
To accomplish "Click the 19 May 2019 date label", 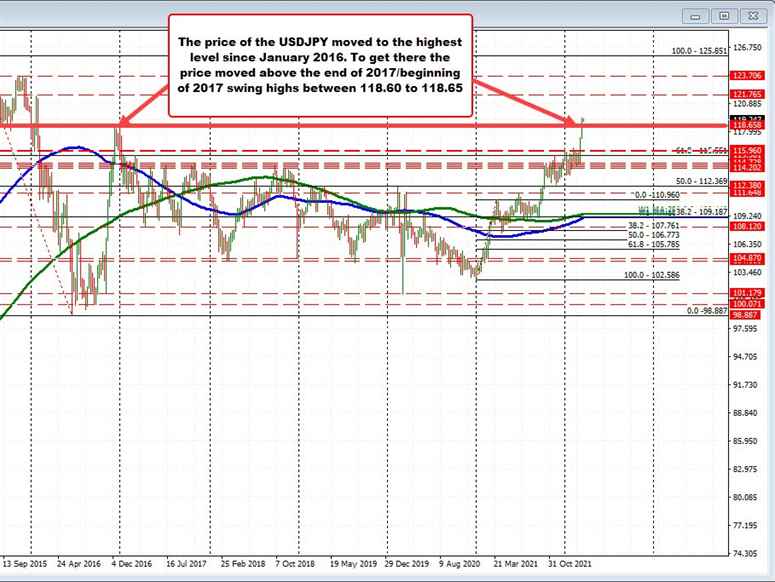I will pos(353,564).
